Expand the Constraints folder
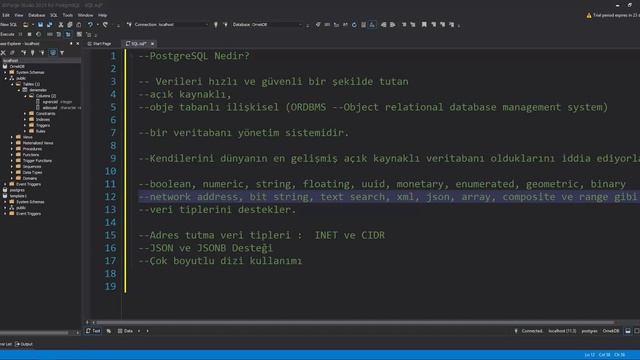The width and height of the screenshot is (640, 360). click(x=25, y=113)
